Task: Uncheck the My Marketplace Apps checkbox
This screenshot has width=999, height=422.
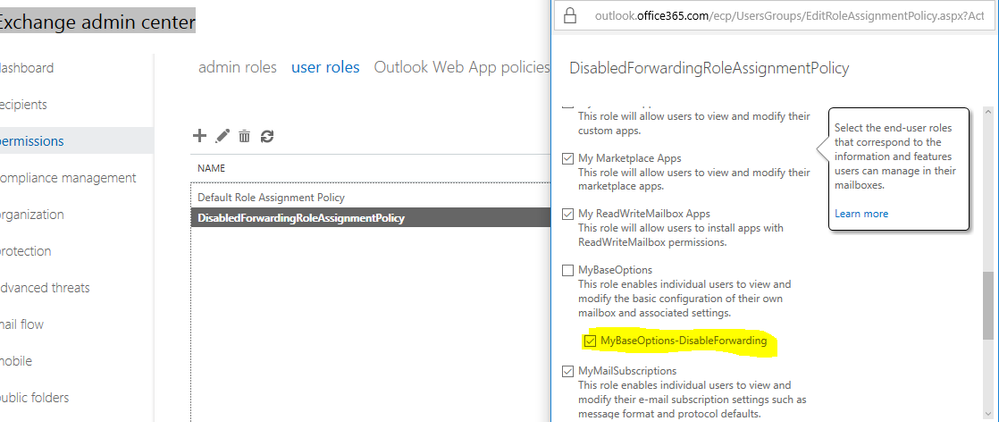Action: tap(568, 159)
